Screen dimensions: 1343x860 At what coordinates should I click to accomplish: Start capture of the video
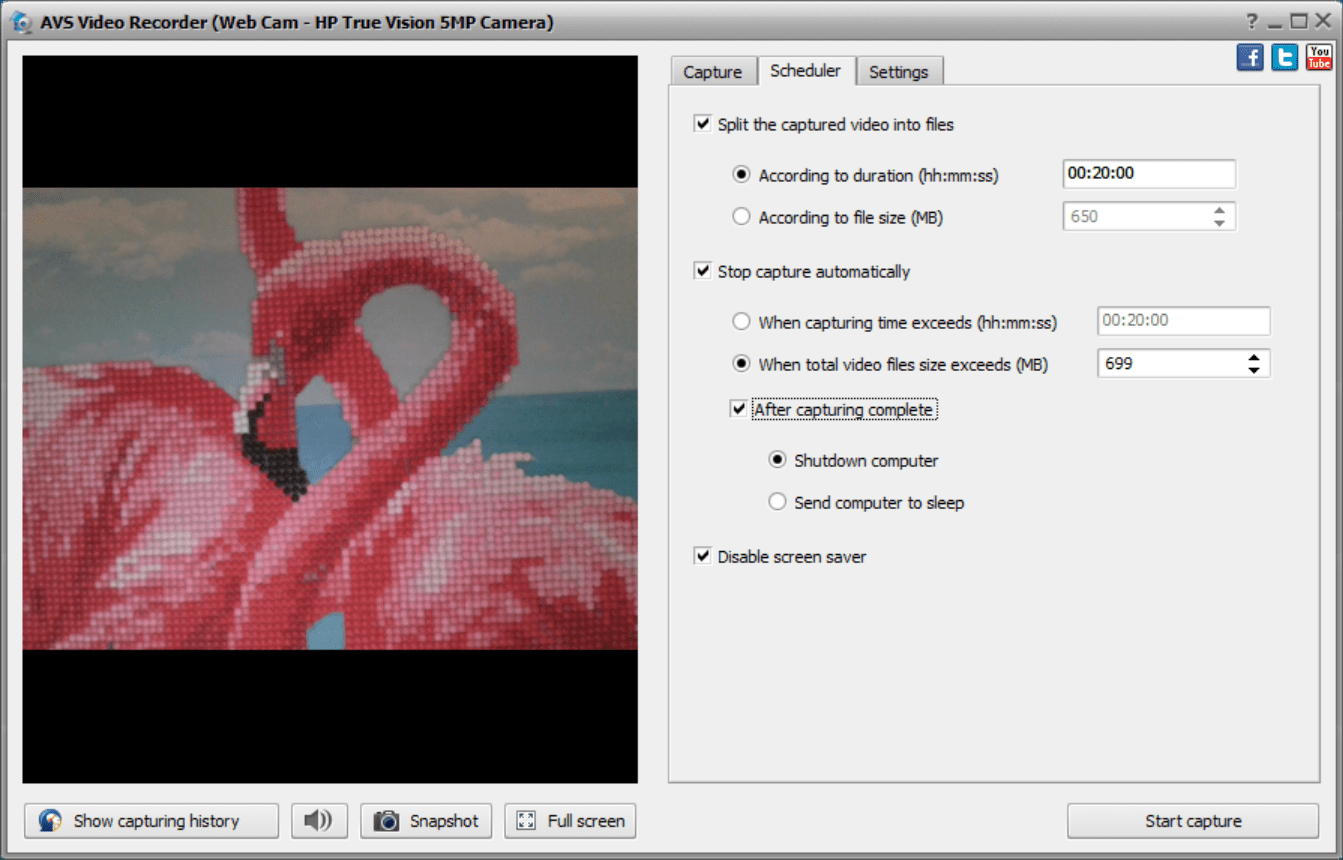coord(1193,821)
